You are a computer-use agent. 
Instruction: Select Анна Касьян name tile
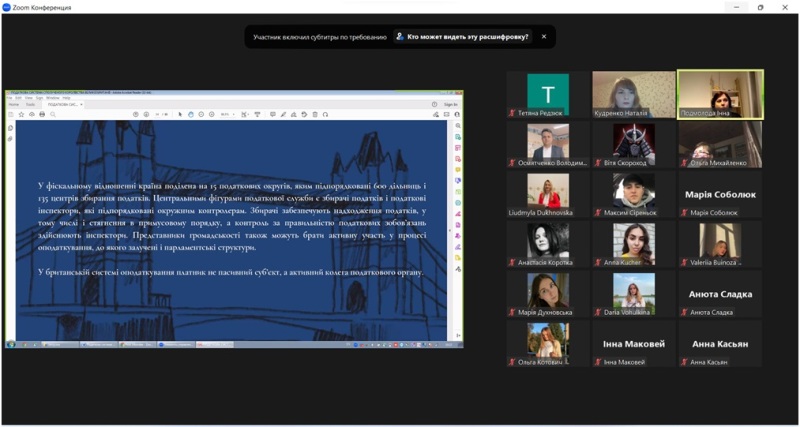pyautogui.click(x=720, y=343)
